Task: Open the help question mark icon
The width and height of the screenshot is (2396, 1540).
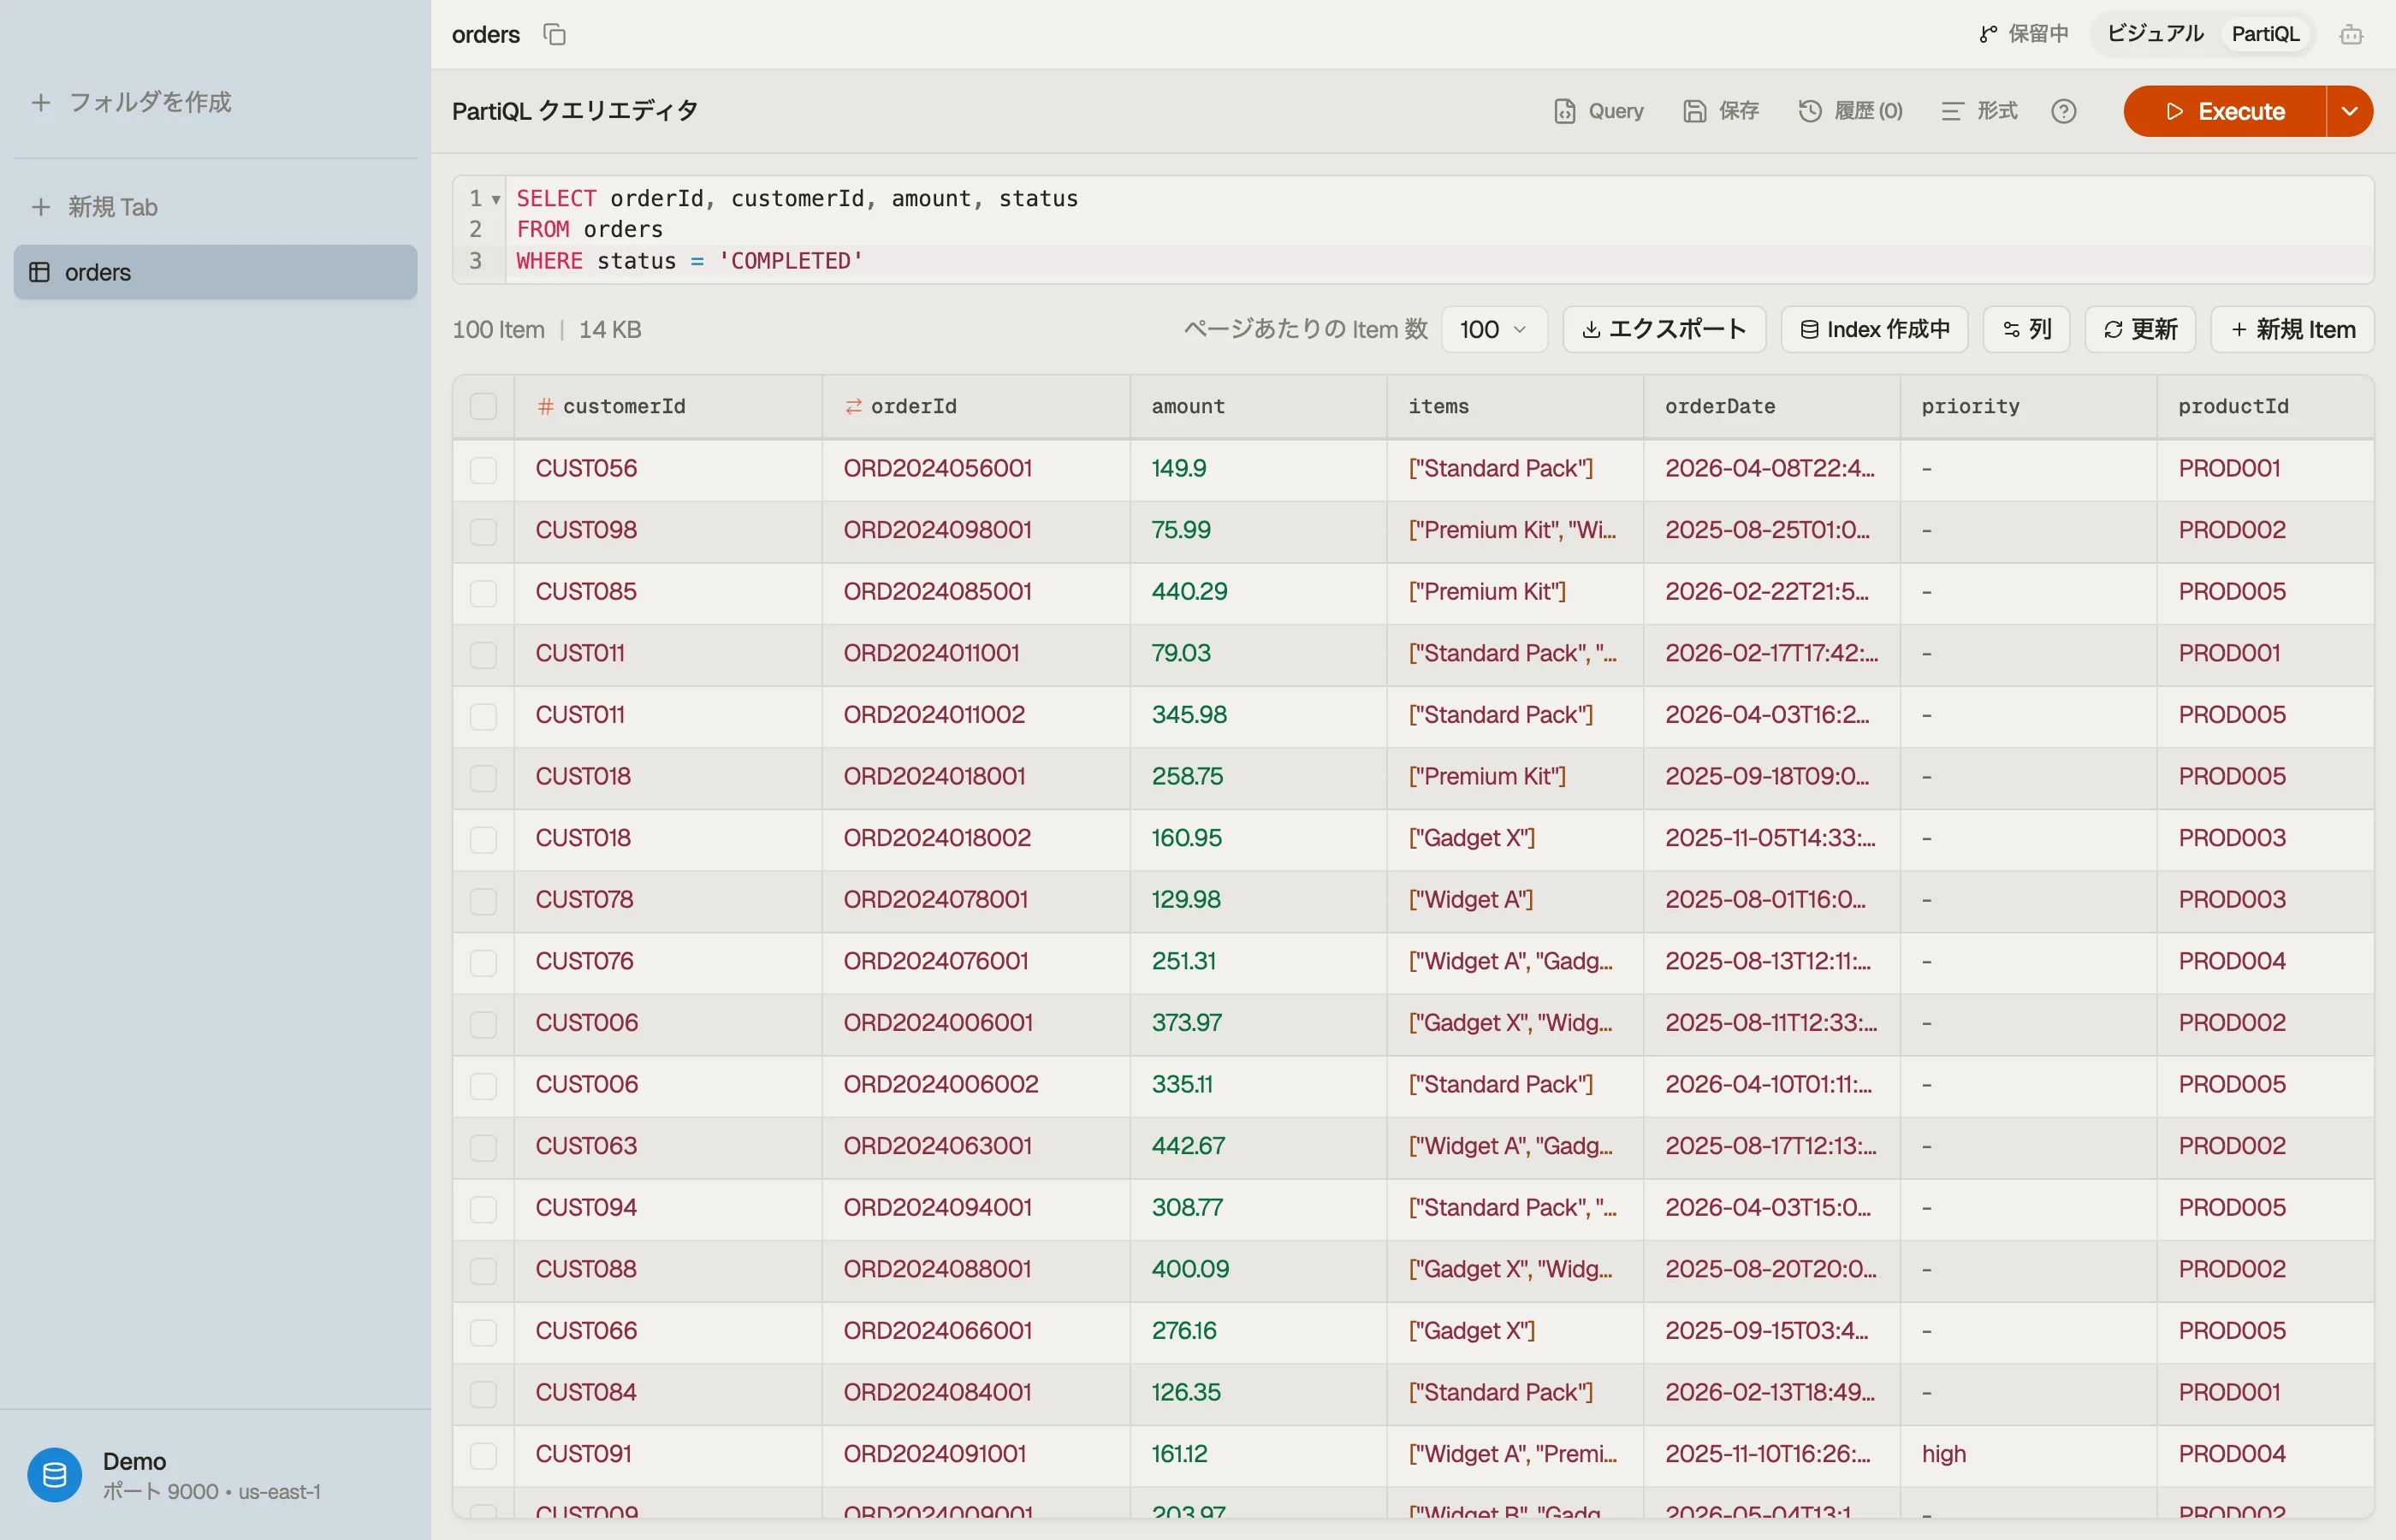Action: pyautogui.click(x=2063, y=111)
